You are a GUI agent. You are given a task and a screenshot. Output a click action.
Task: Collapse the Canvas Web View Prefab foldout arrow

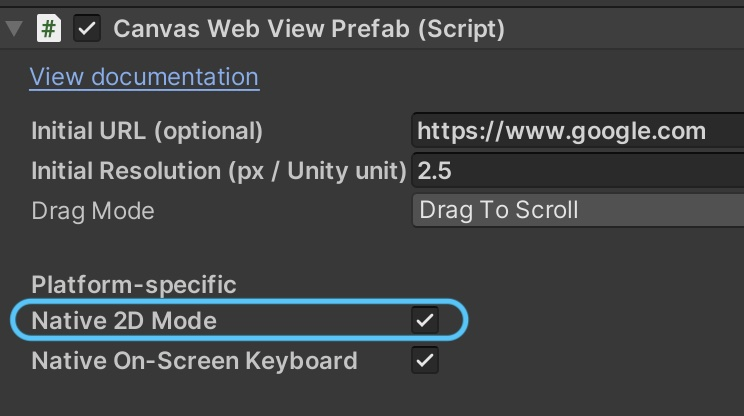[x=14, y=28]
